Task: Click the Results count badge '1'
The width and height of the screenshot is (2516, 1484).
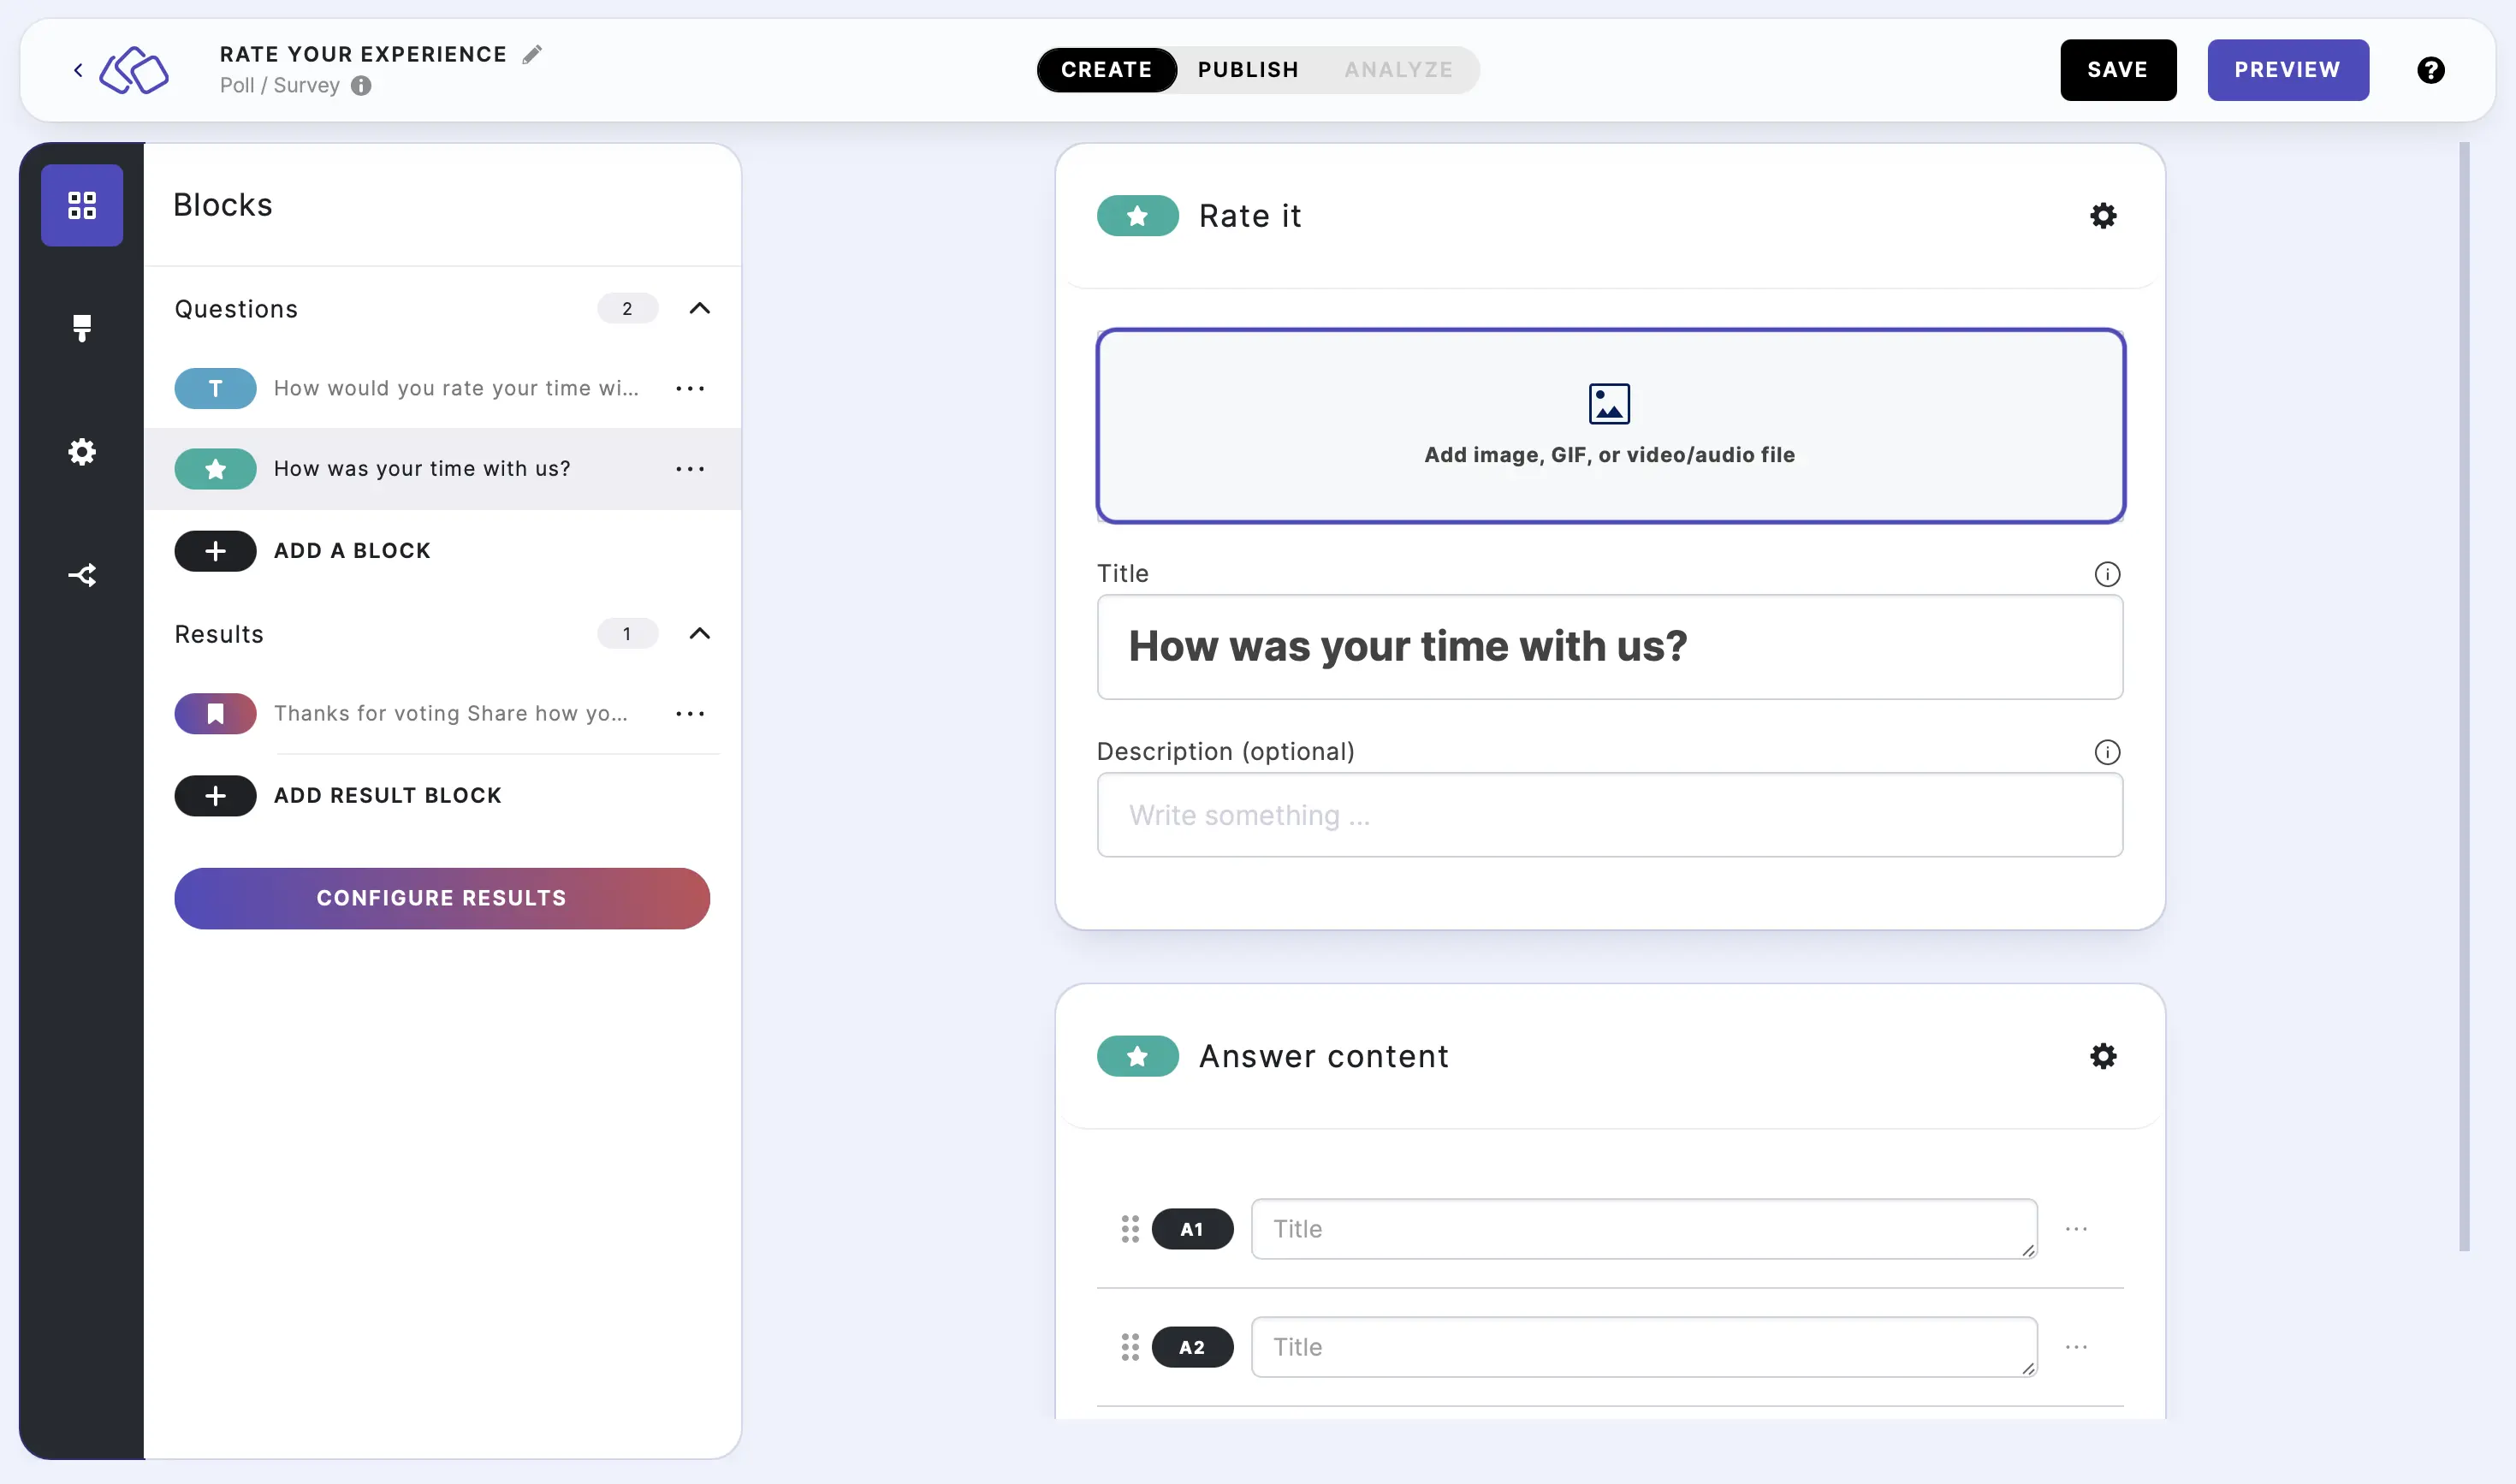Action: point(627,634)
